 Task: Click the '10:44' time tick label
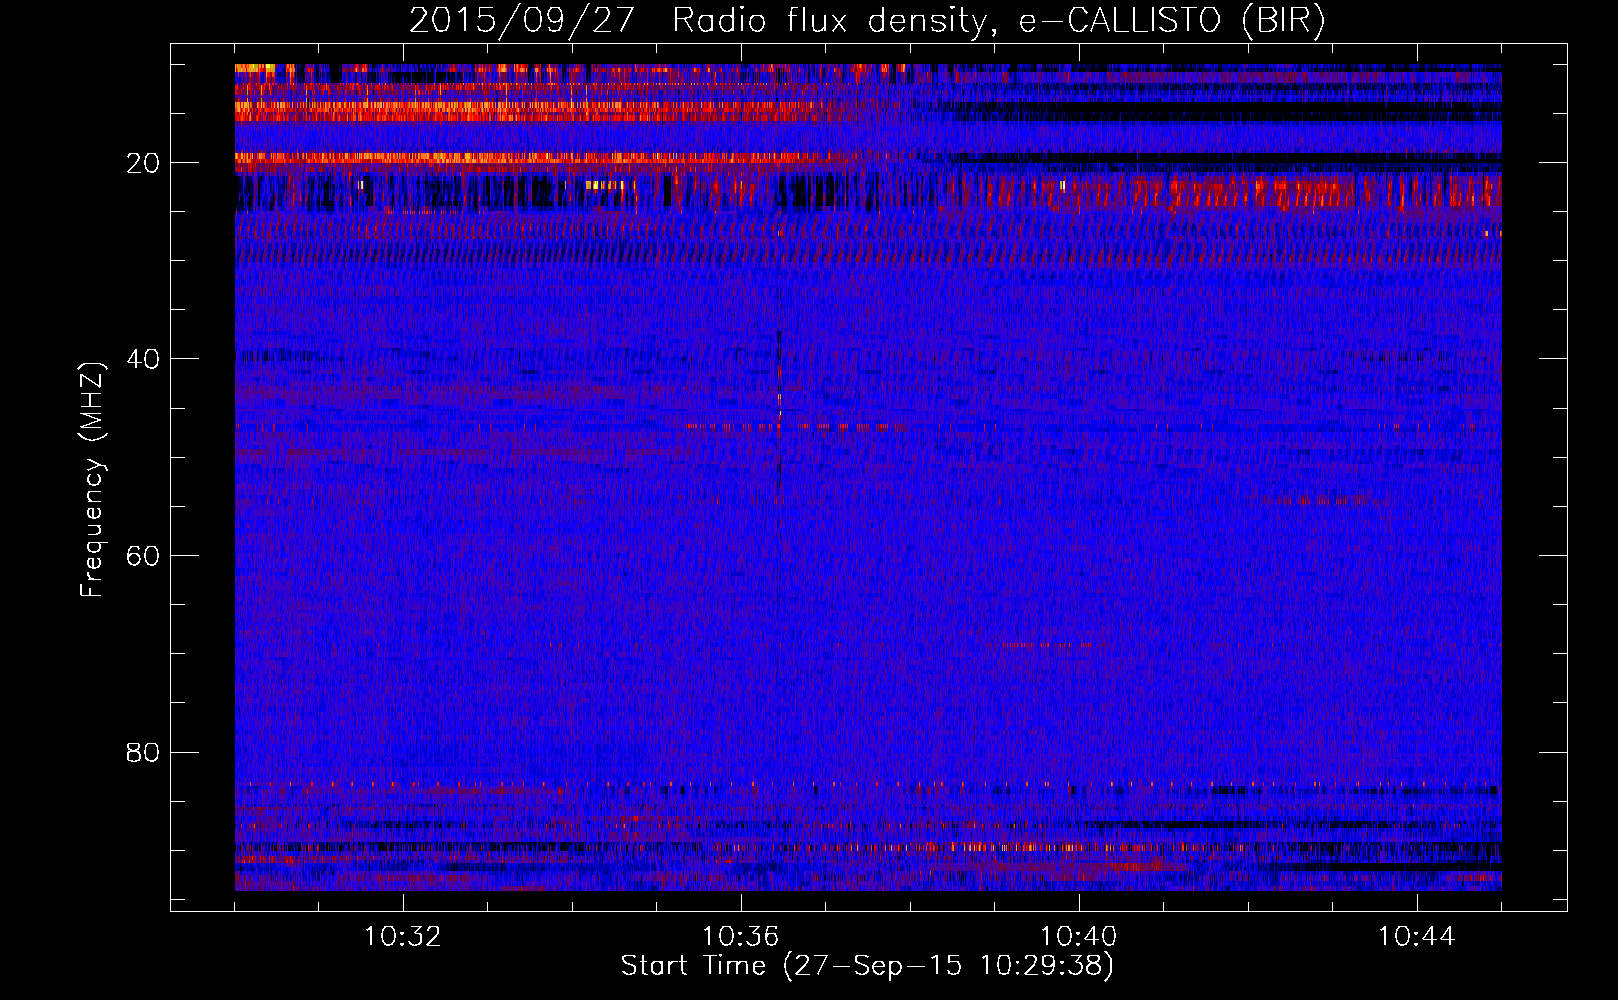point(1417,937)
